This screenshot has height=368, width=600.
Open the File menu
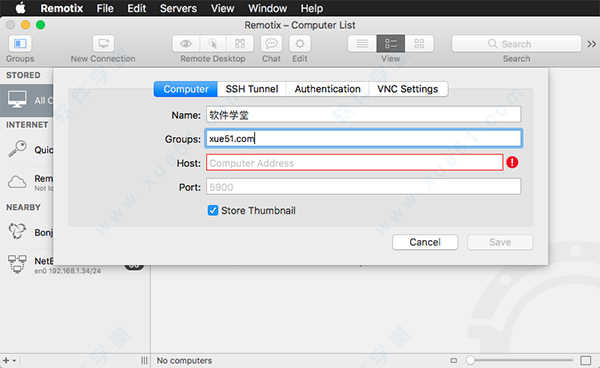coord(105,8)
